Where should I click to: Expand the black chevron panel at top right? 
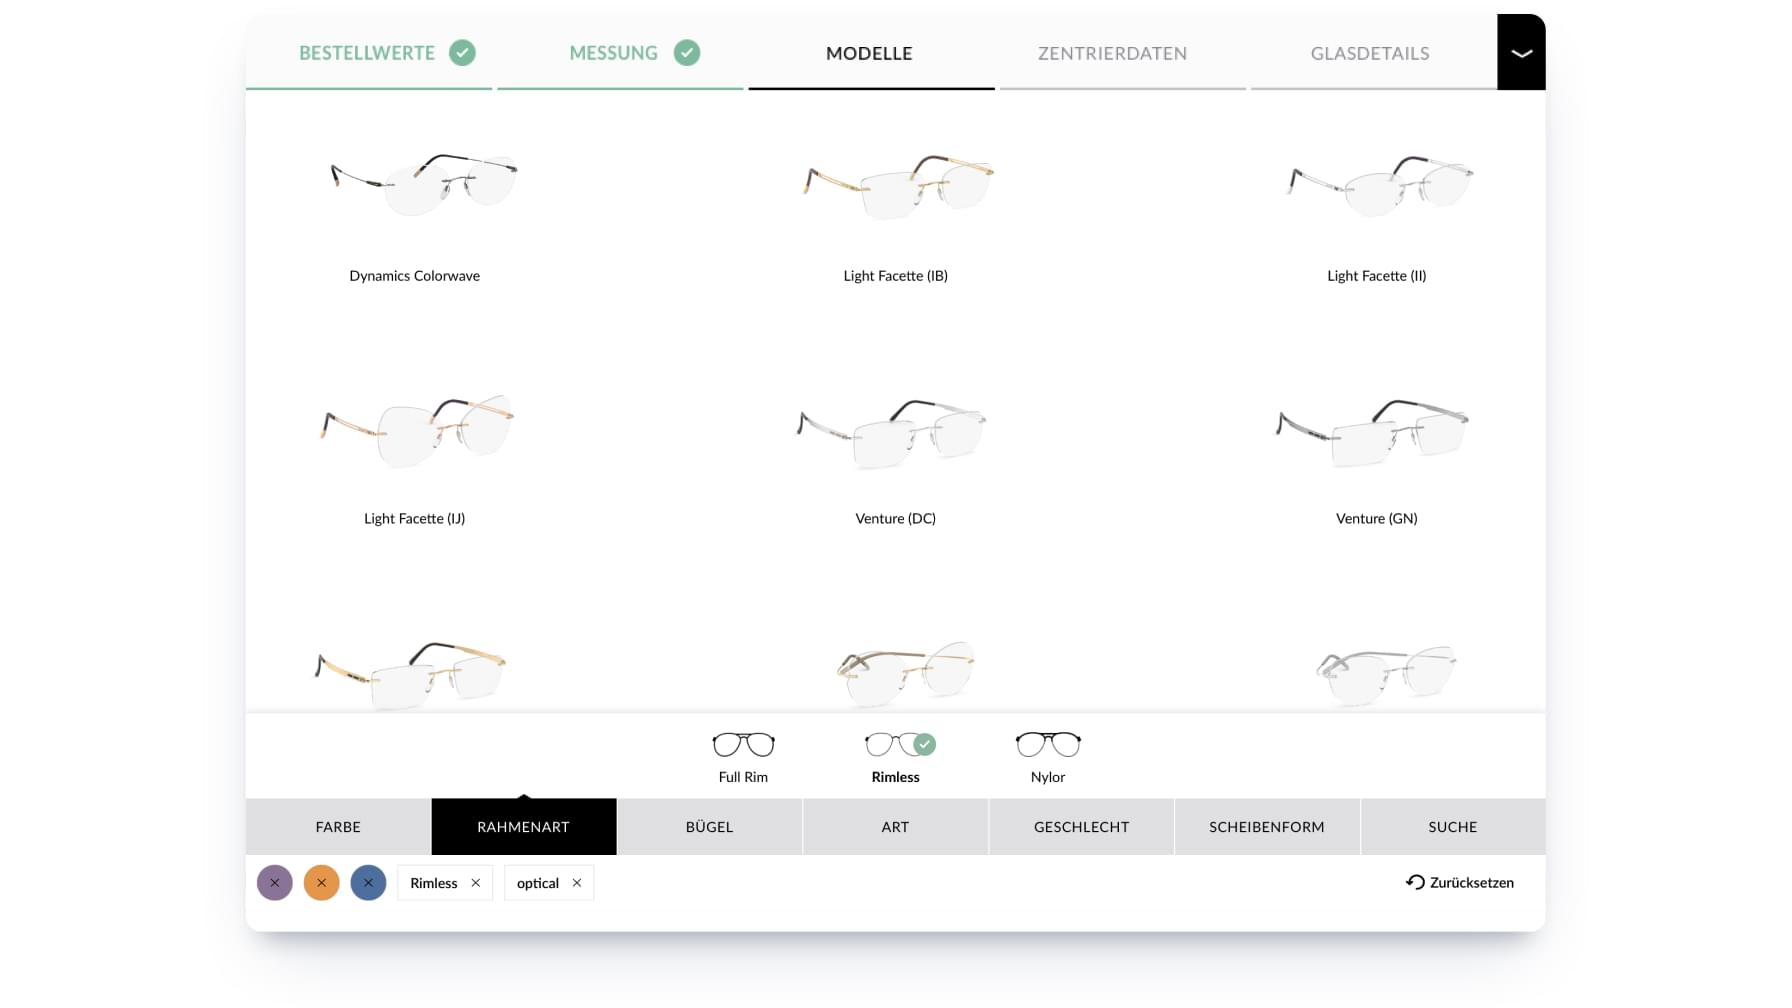coord(1520,53)
